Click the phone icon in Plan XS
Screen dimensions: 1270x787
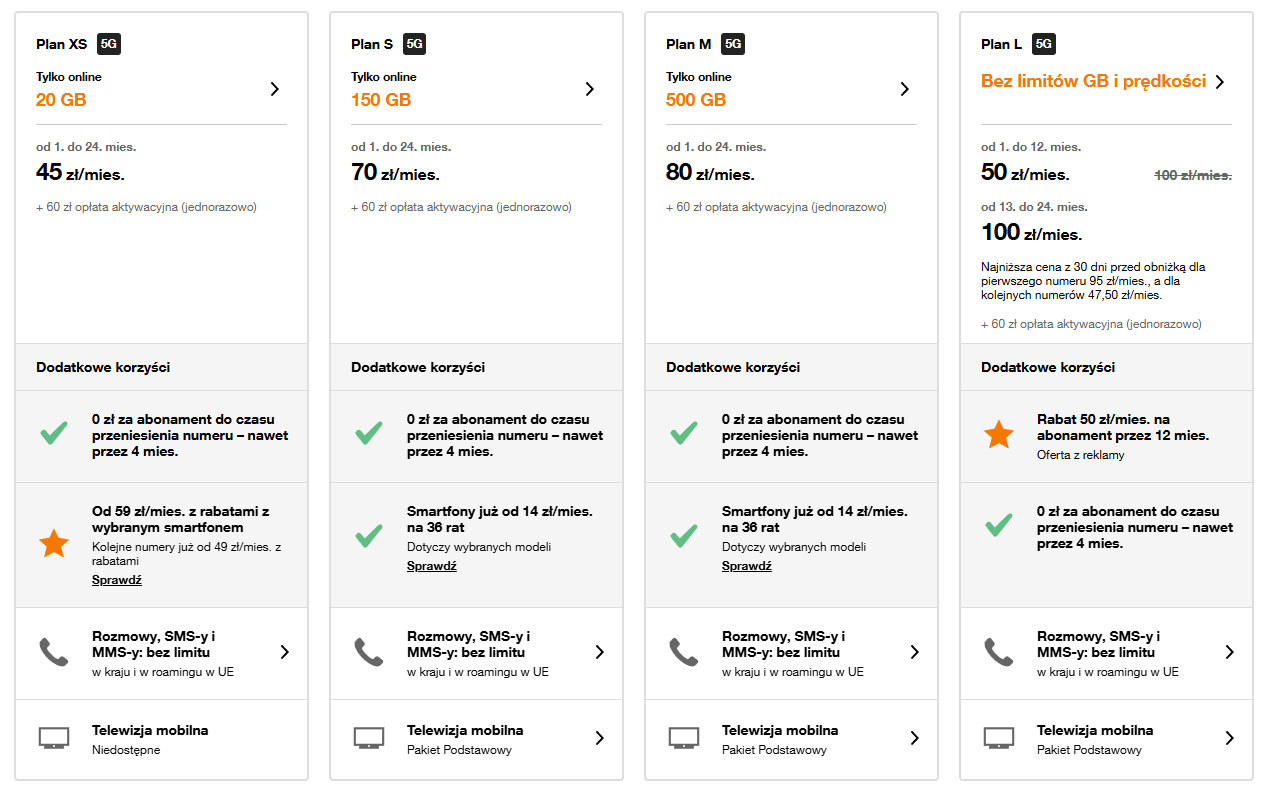(x=54, y=652)
